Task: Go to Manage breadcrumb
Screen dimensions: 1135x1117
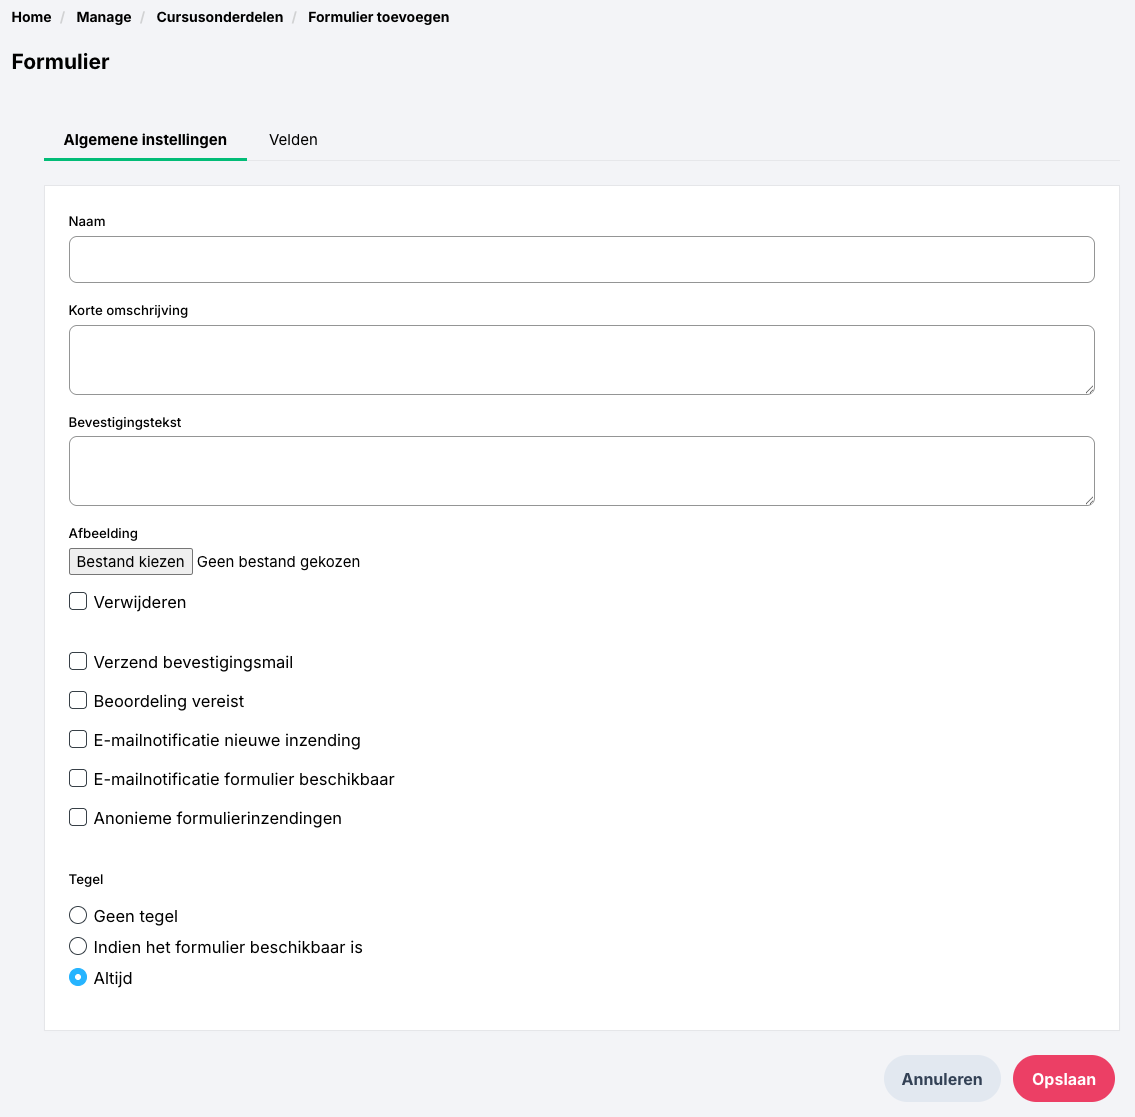Action: click(104, 17)
